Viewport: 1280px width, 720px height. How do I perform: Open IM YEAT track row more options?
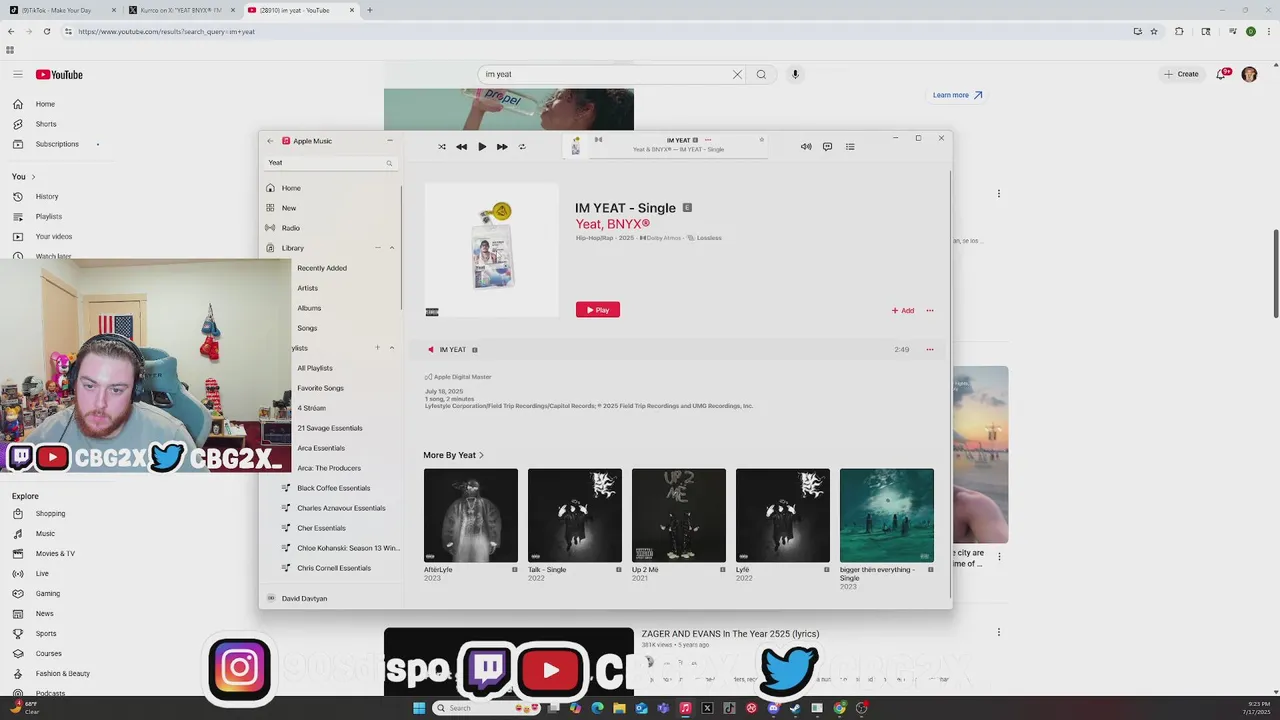(930, 350)
